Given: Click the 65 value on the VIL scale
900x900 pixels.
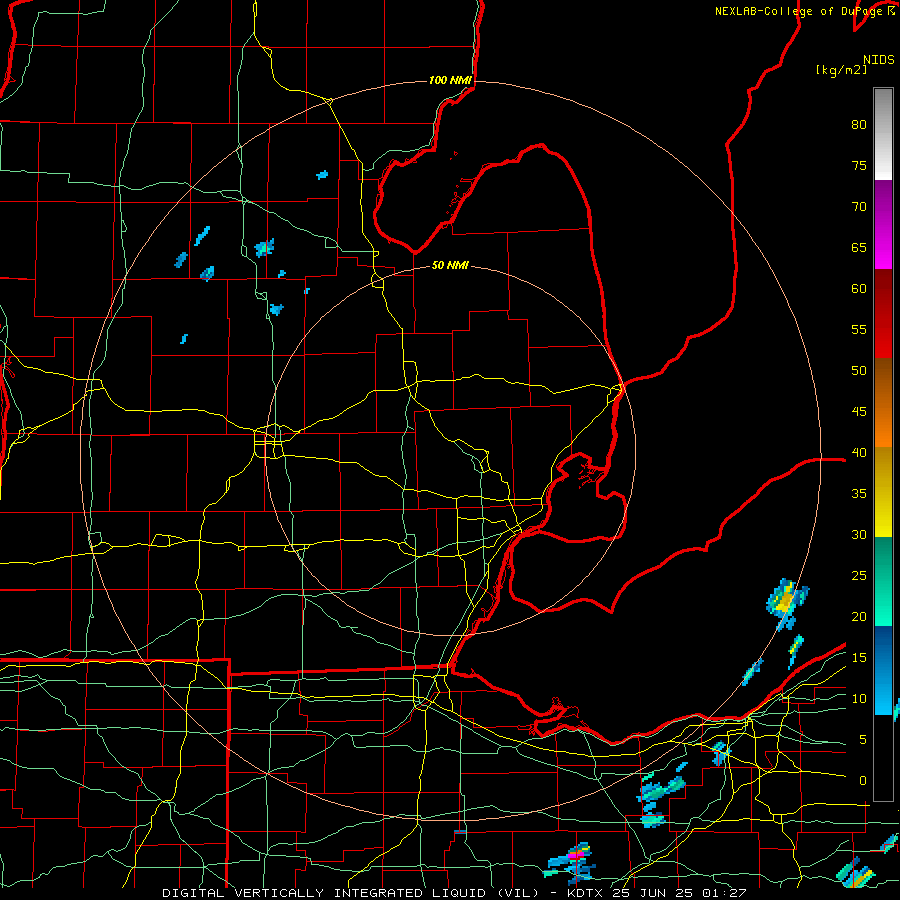Looking at the screenshot, I should click(859, 247).
